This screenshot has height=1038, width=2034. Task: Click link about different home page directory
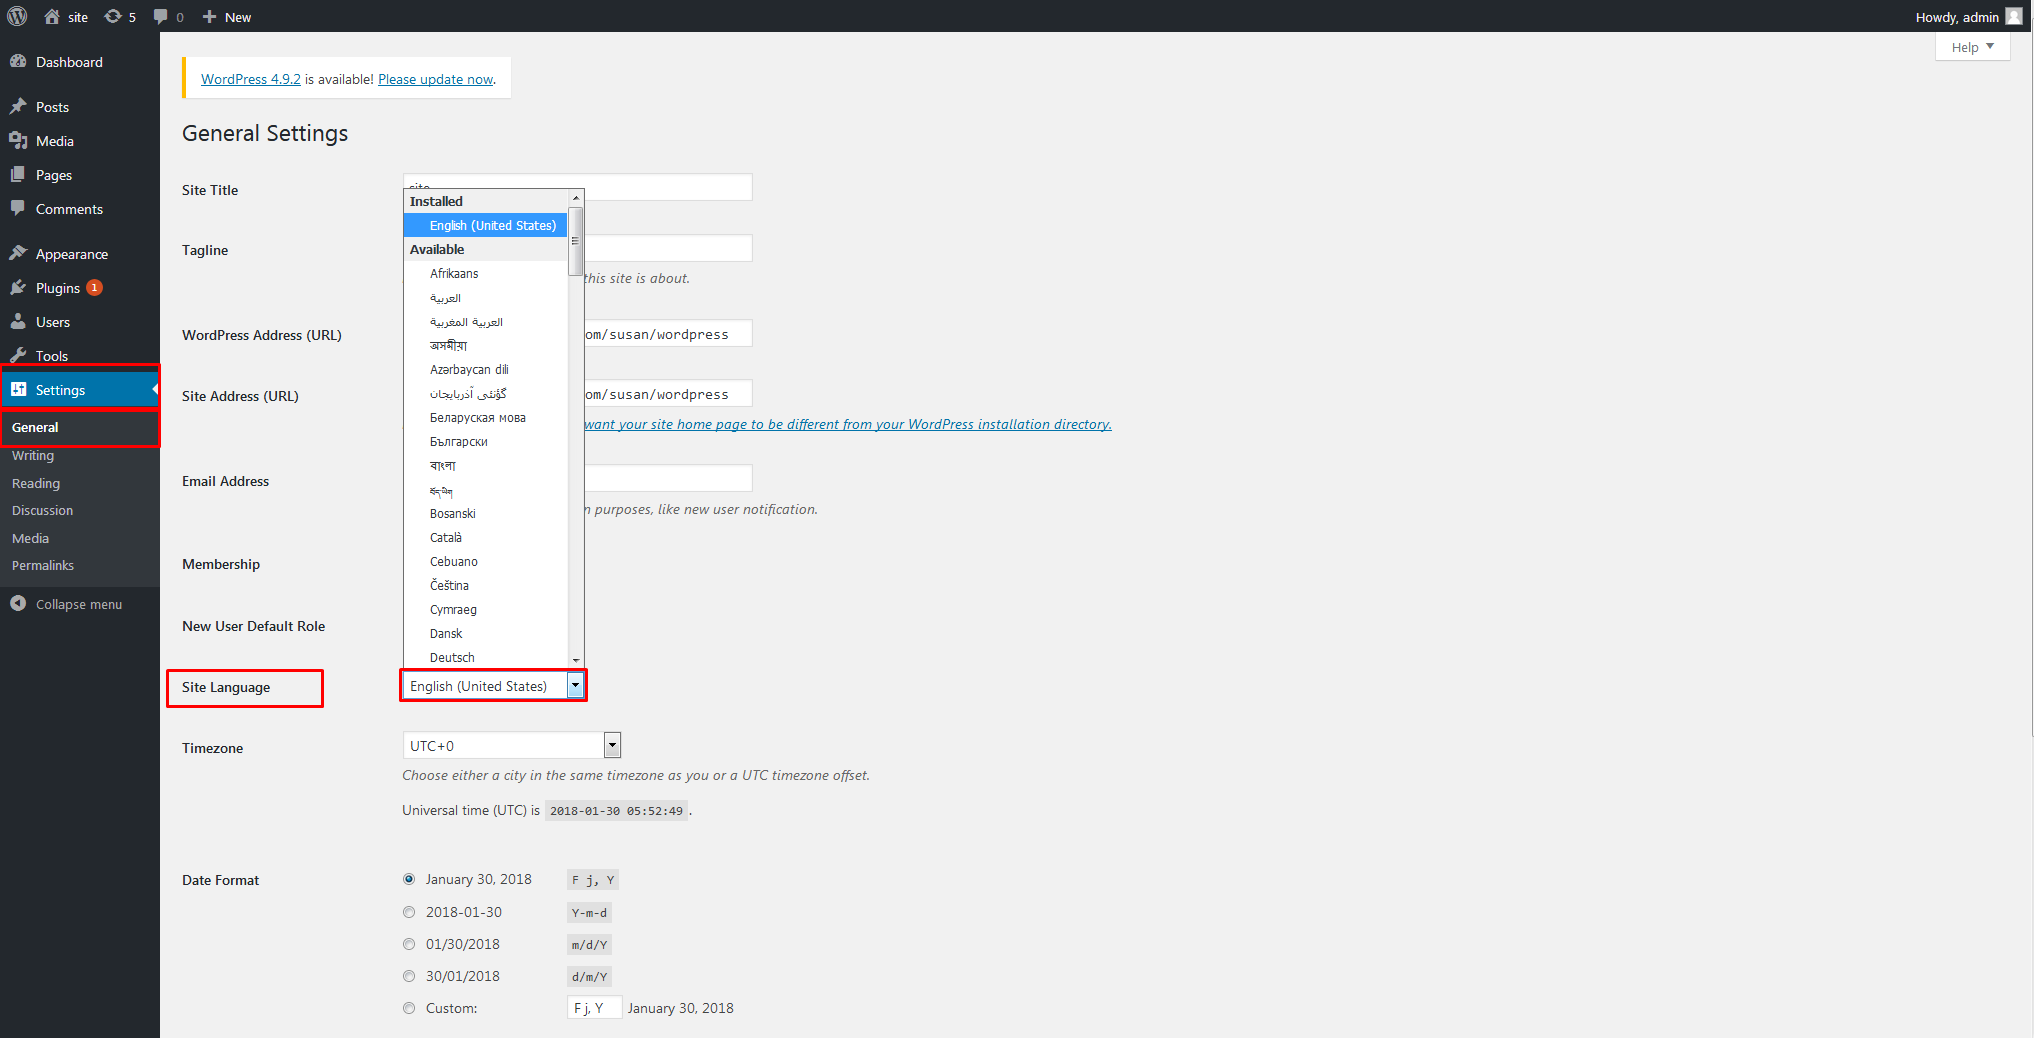pyautogui.click(x=848, y=424)
